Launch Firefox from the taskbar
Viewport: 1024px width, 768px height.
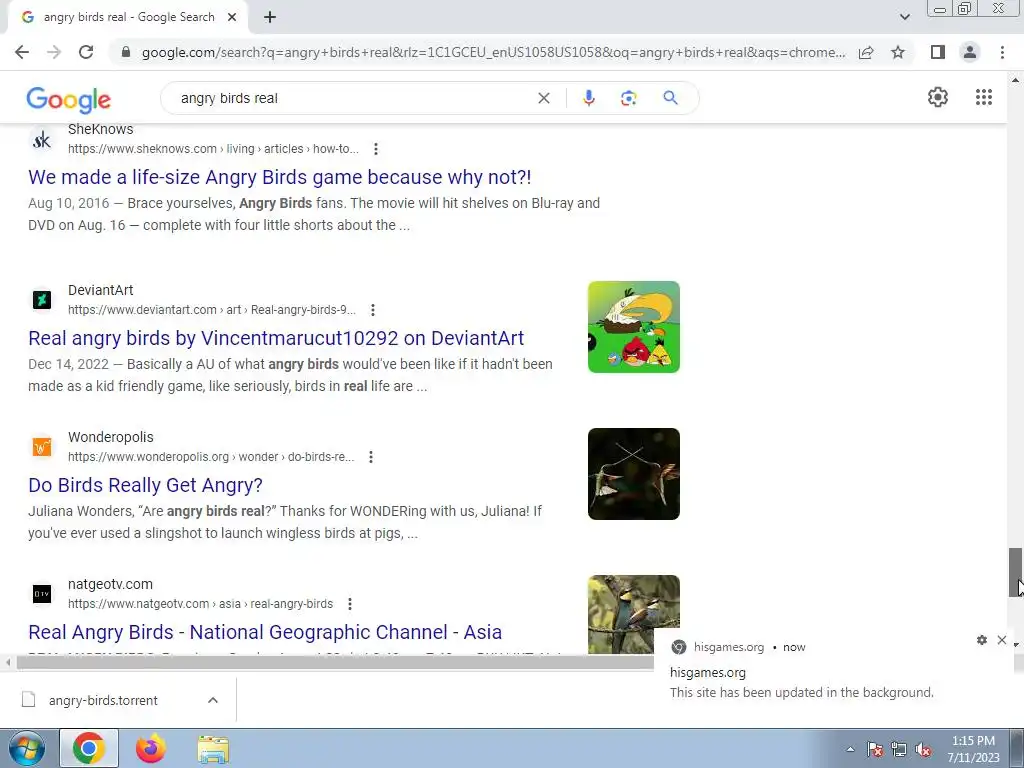click(x=151, y=748)
